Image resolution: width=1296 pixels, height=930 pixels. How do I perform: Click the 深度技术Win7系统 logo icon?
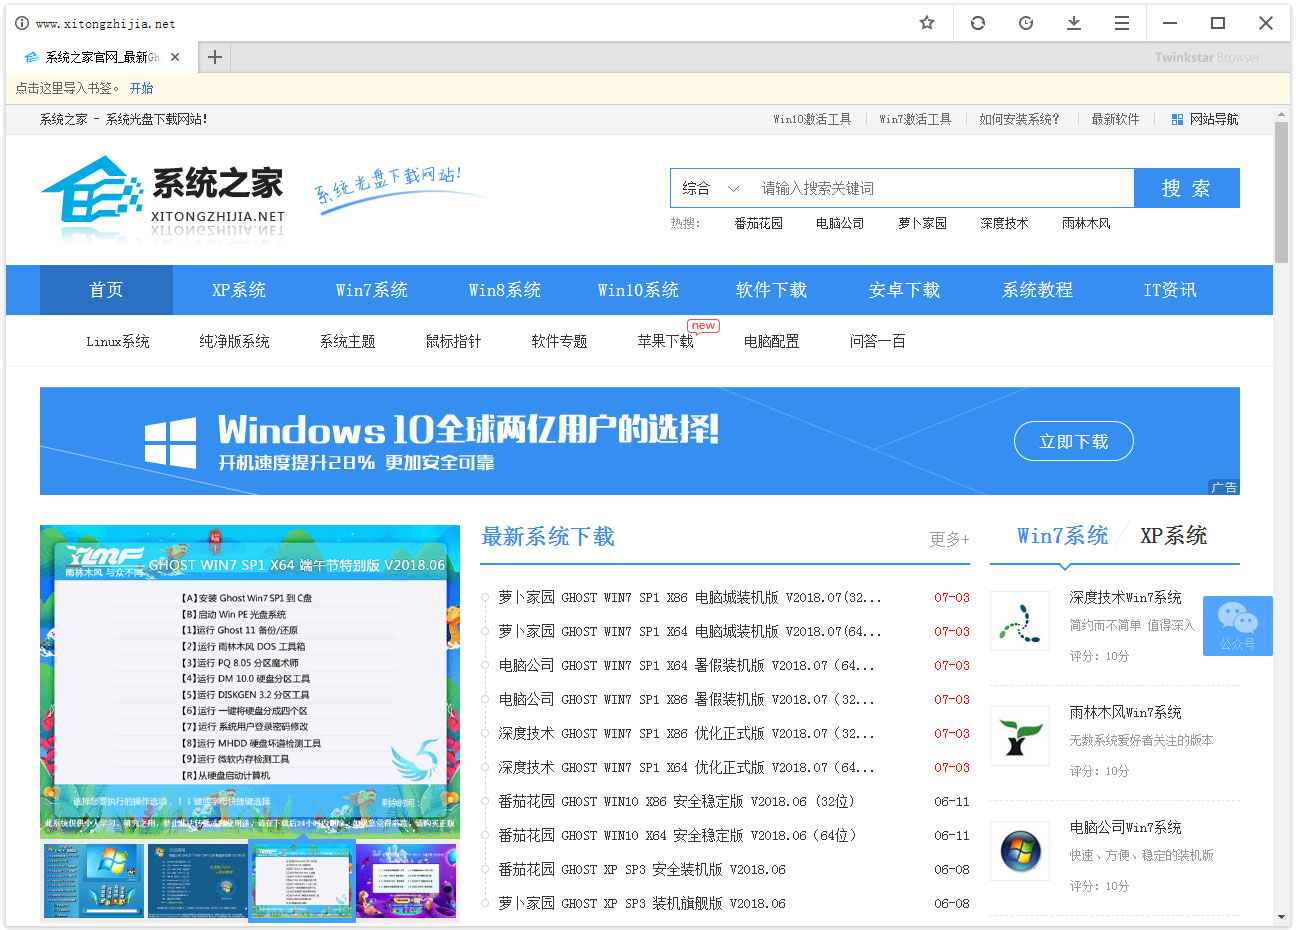pos(1019,621)
